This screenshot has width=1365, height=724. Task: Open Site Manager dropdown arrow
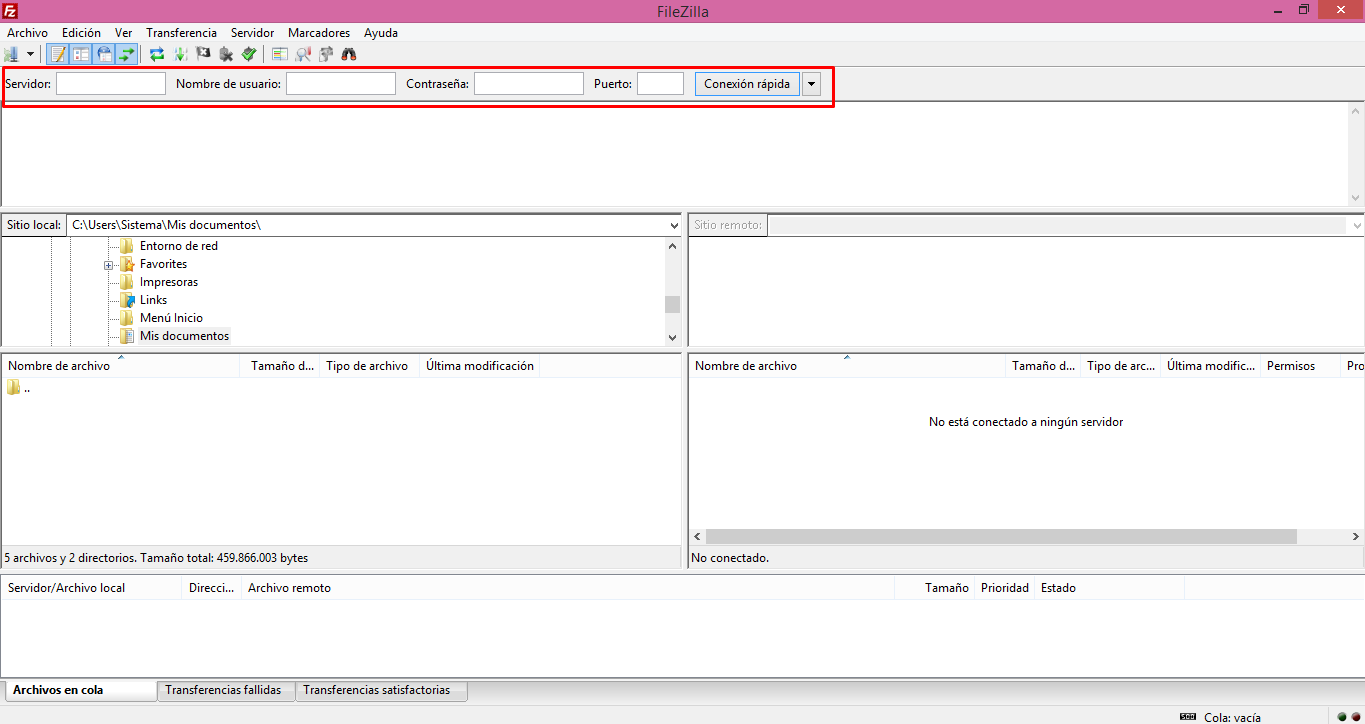31,54
